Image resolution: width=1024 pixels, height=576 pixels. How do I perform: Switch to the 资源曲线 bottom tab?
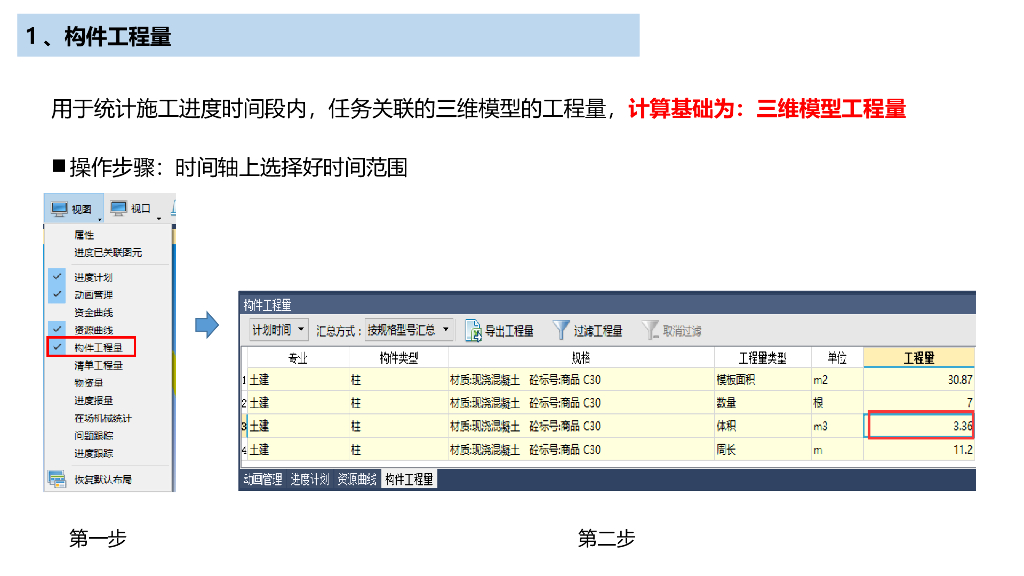[357, 479]
